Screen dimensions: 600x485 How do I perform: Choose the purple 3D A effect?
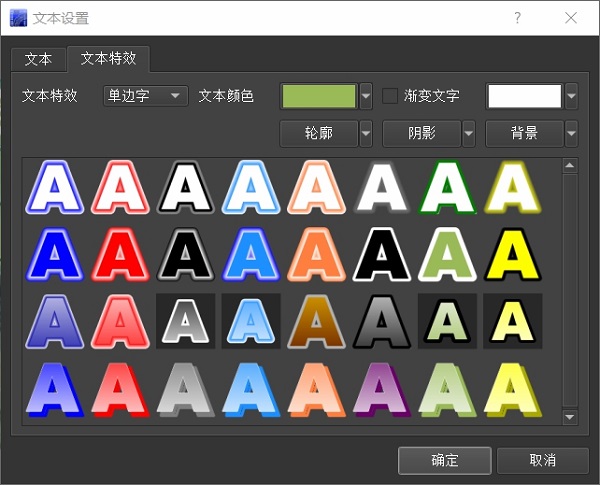381,388
